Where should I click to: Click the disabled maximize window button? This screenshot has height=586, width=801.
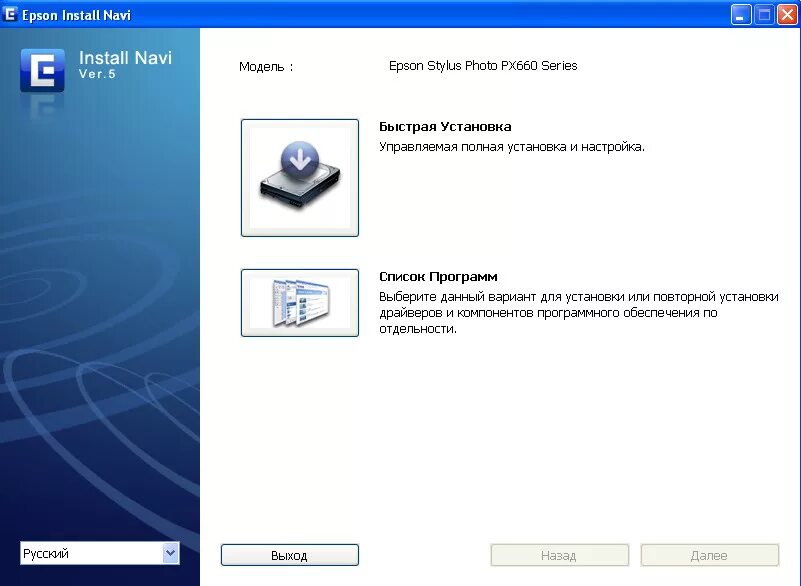(x=764, y=15)
